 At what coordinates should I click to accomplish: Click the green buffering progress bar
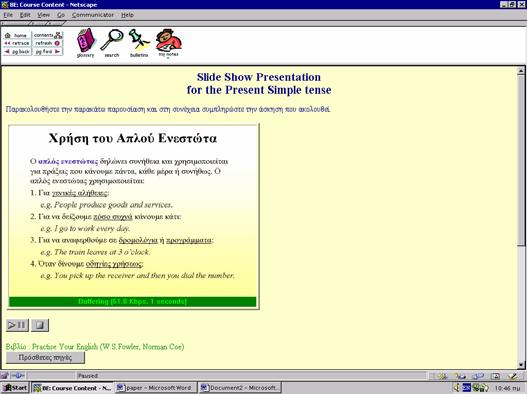(x=132, y=302)
